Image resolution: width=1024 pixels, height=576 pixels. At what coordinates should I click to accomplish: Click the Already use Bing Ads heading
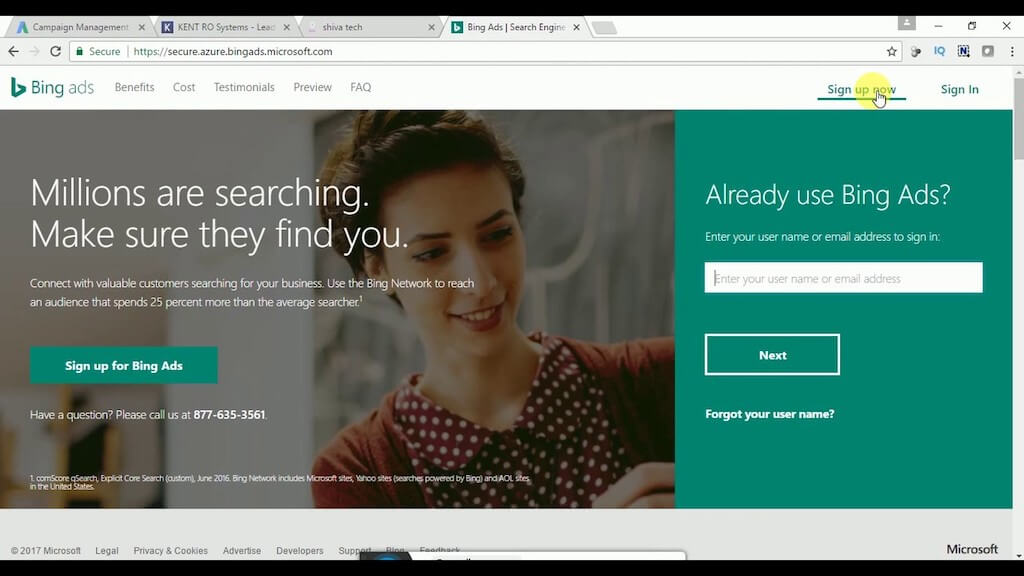tap(827, 195)
